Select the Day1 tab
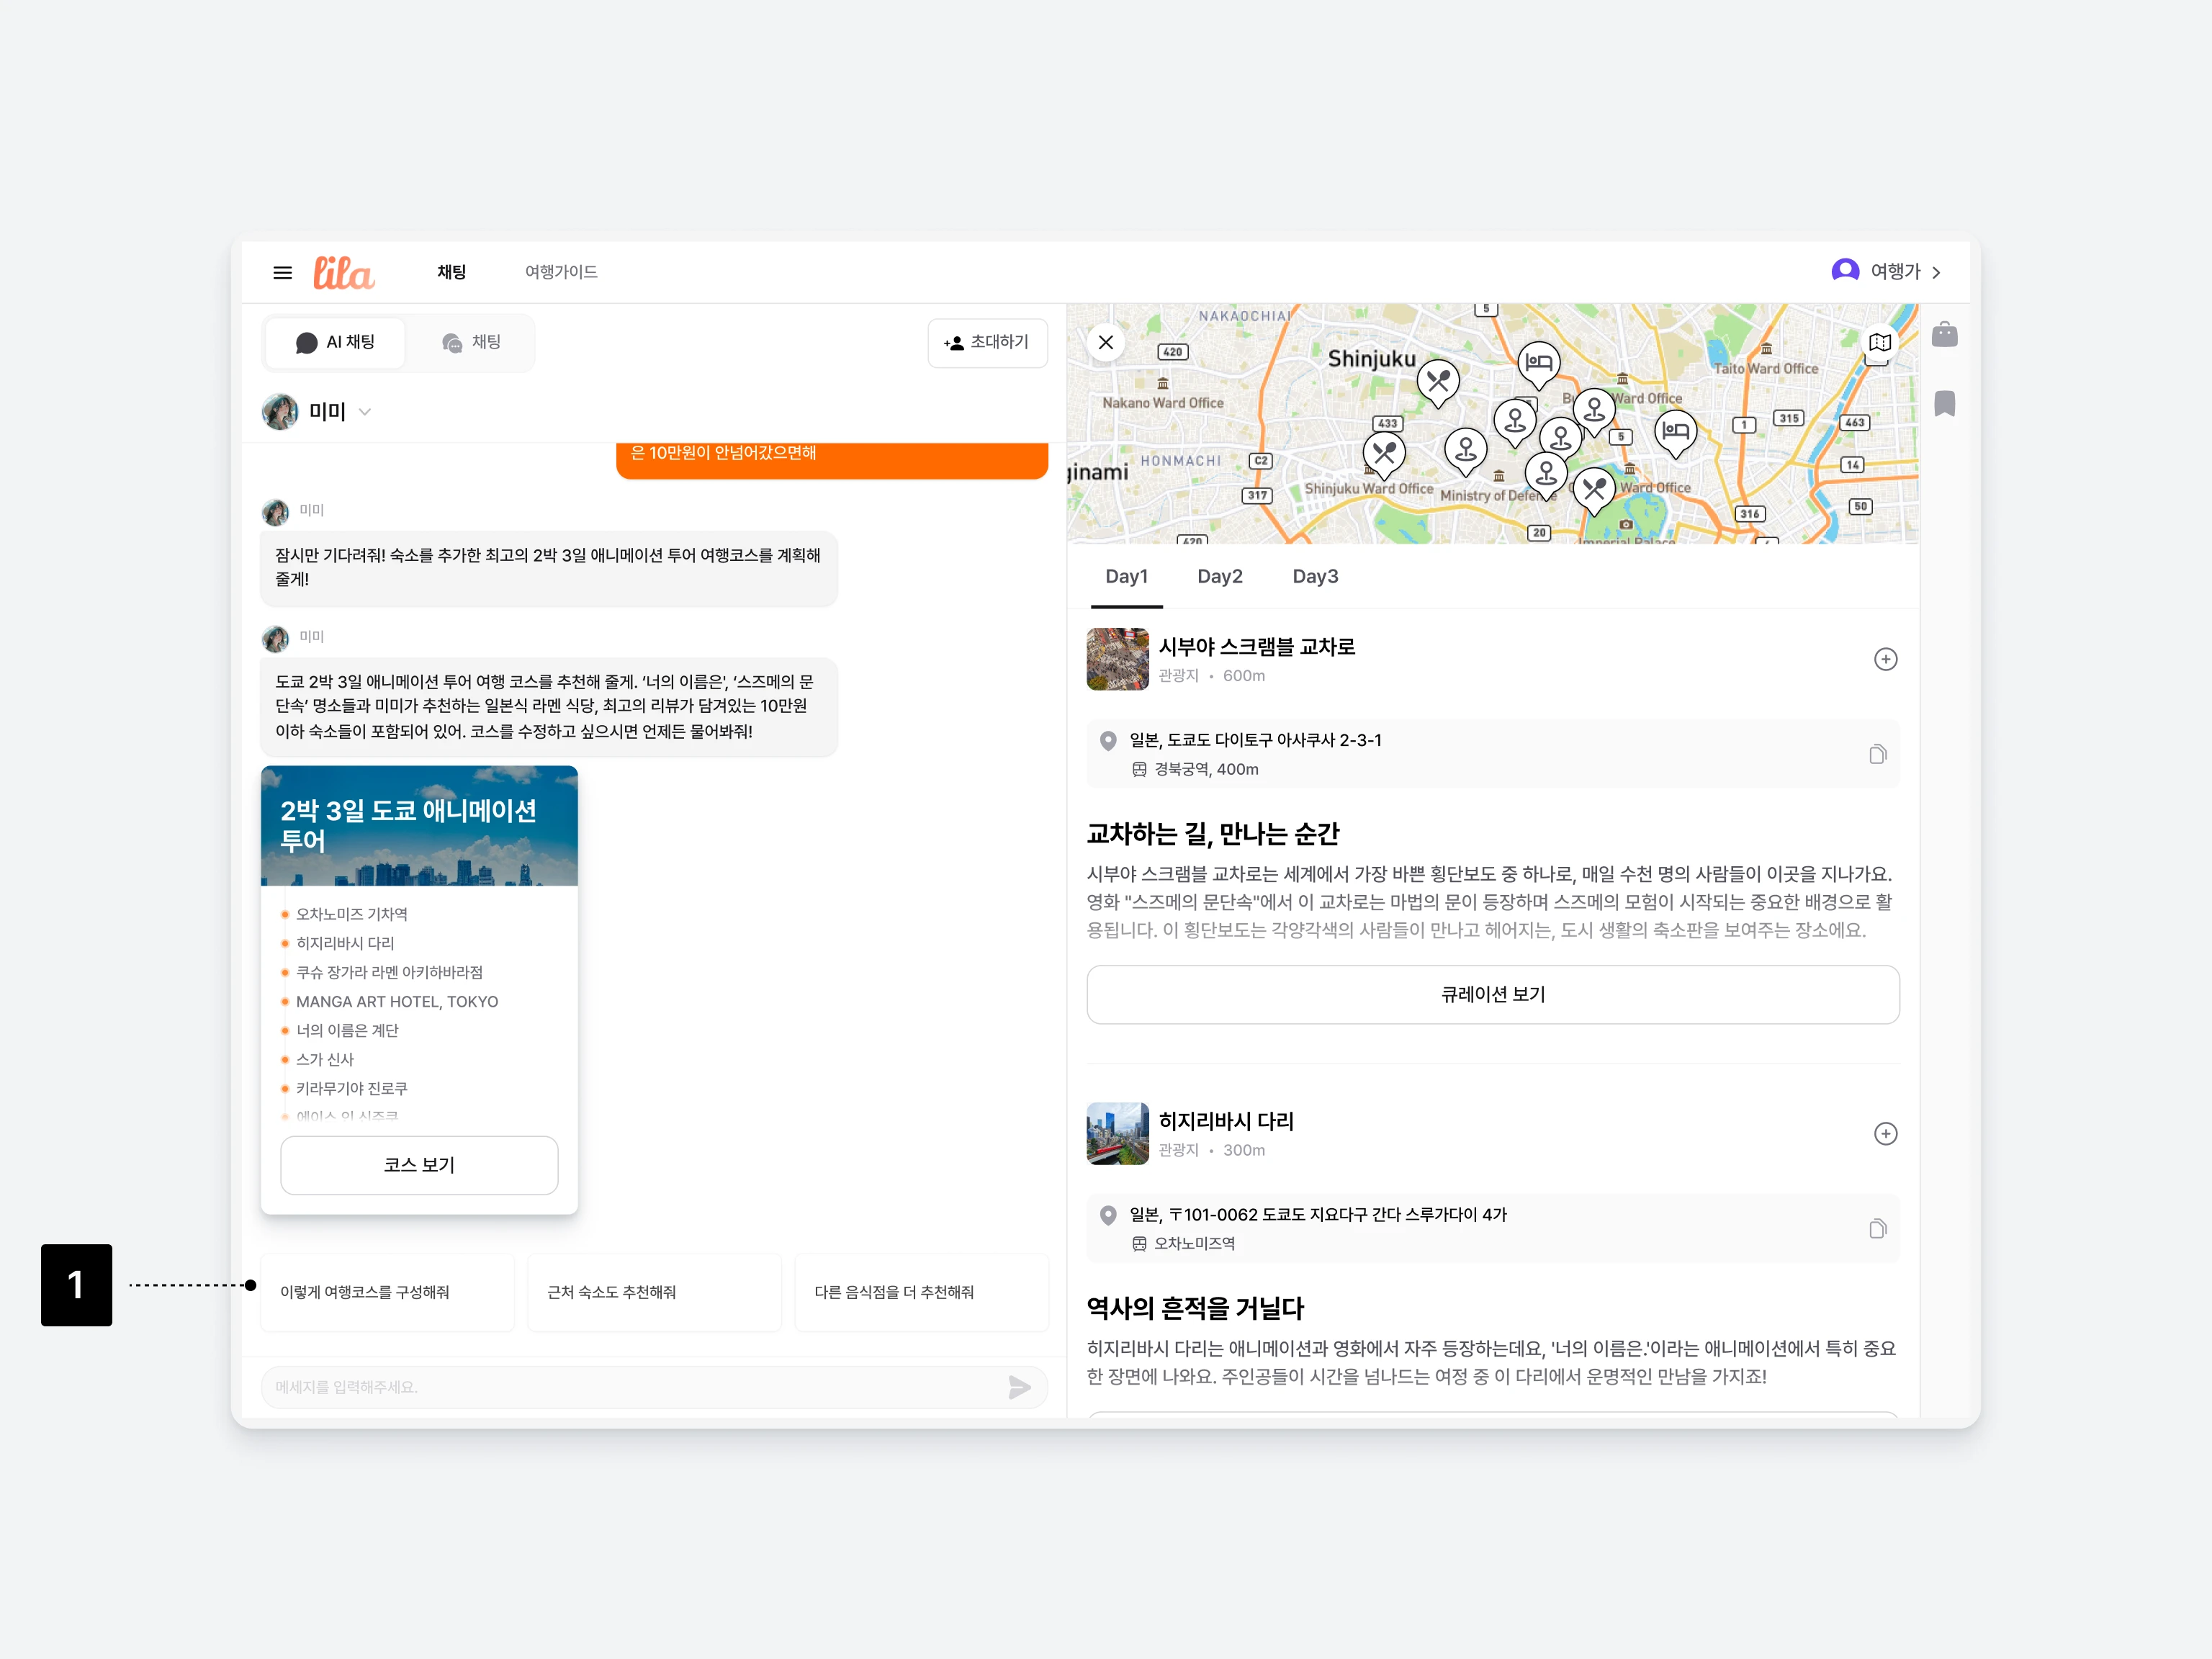 pyautogui.click(x=1126, y=577)
